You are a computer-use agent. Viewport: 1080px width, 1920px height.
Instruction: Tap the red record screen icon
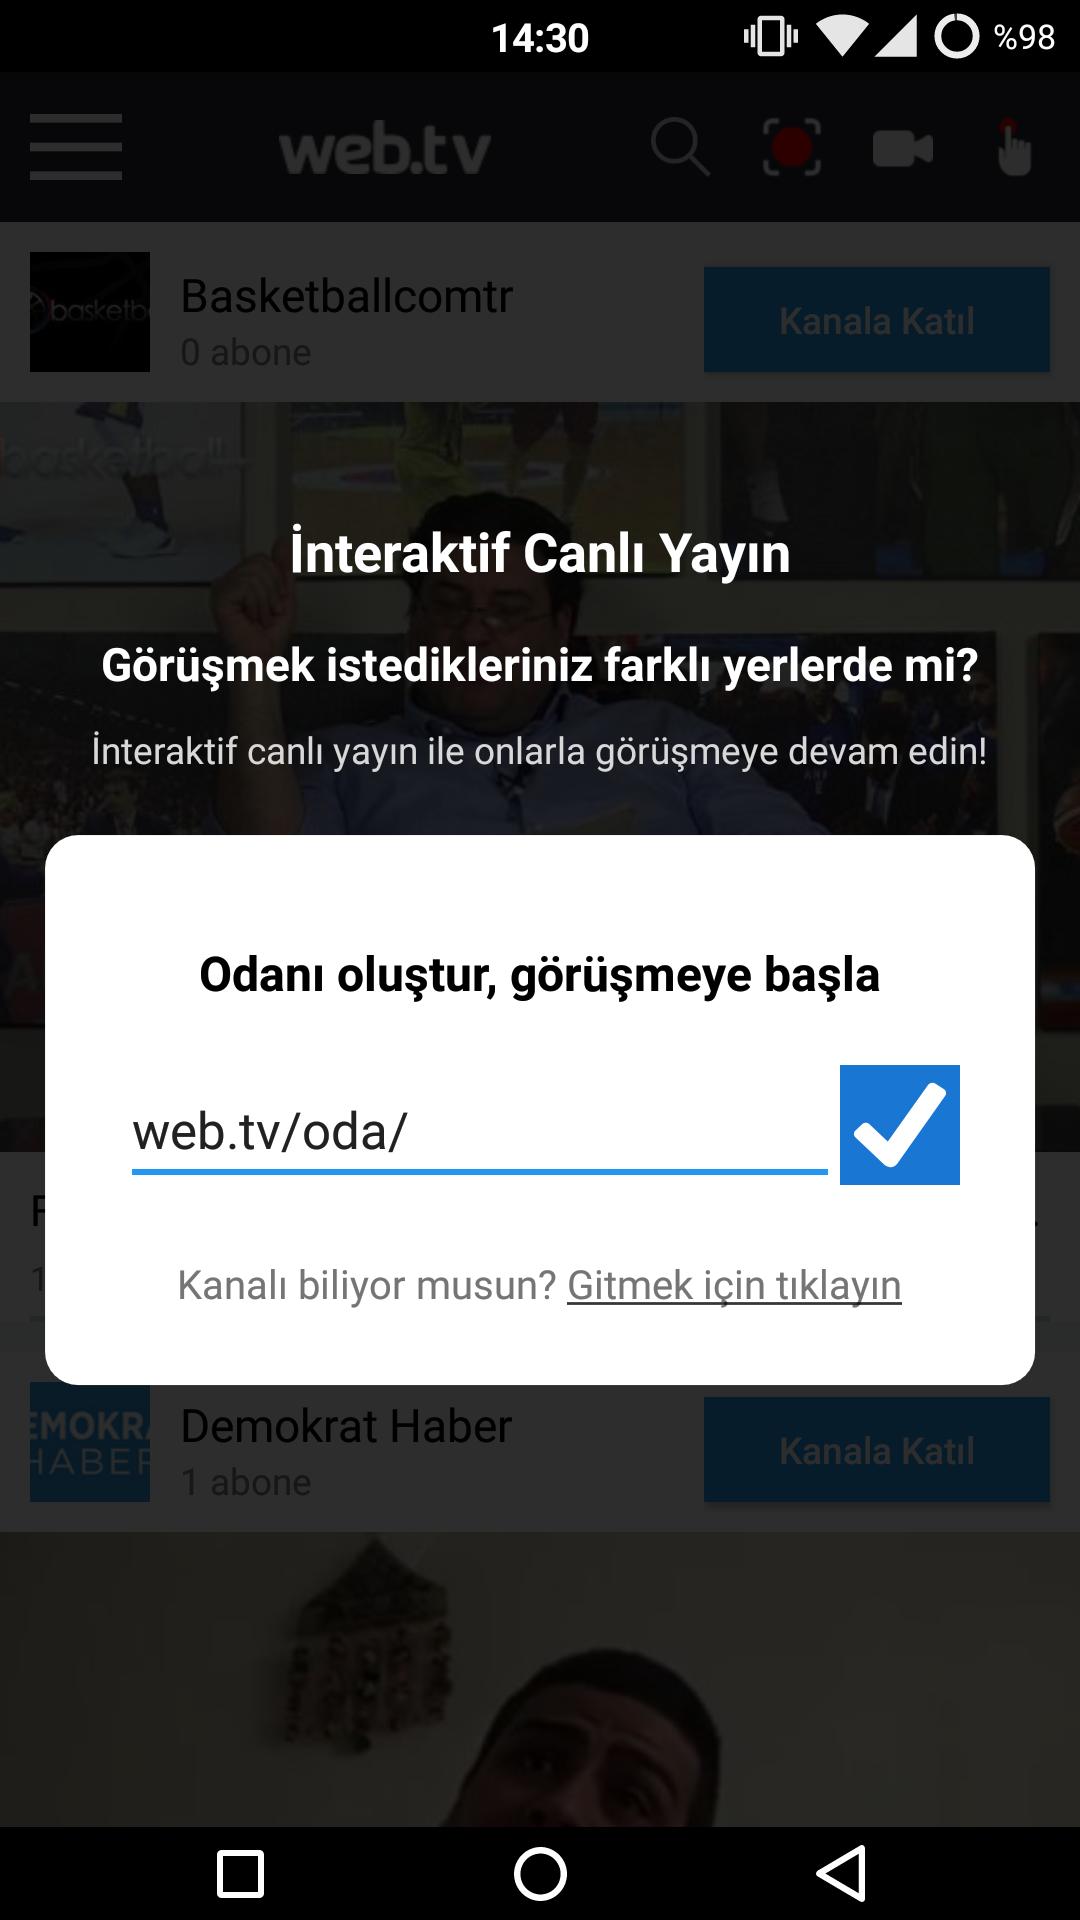(x=792, y=147)
